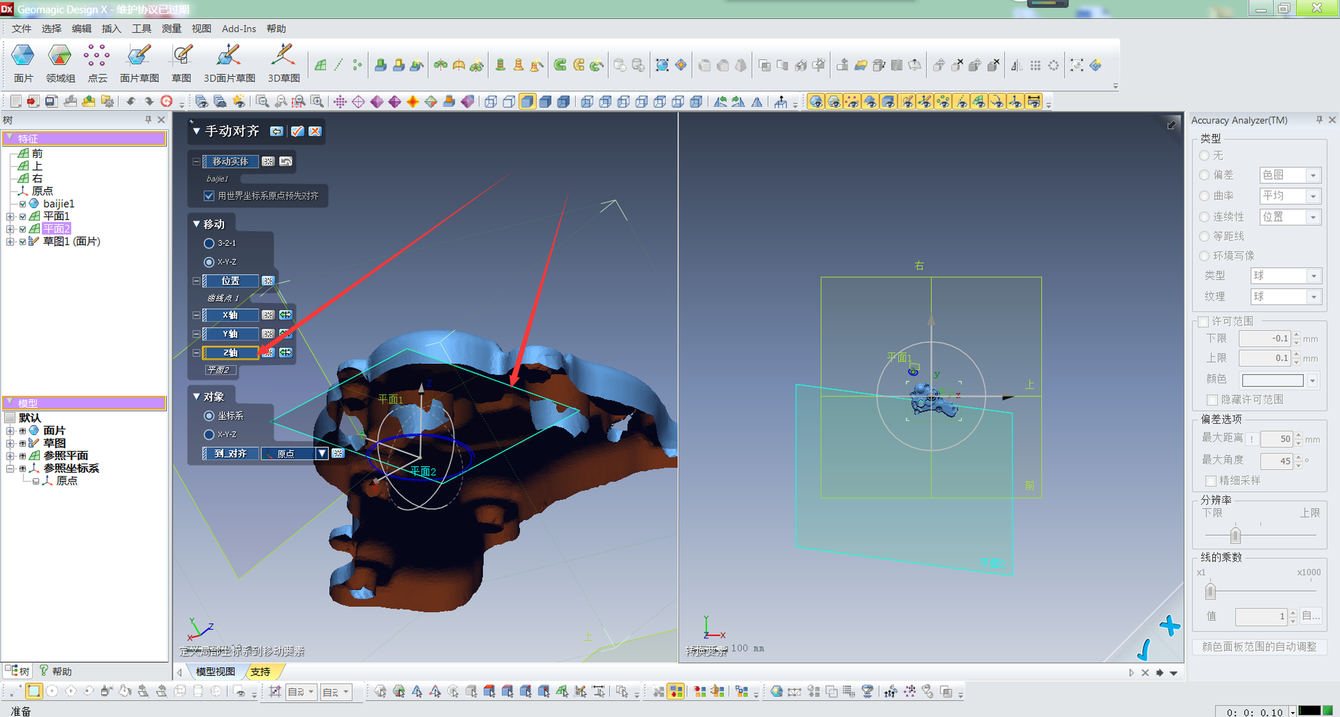The width and height of the screenshot is (1340, 717).
Task: Open the 草图 sketch tool
Action: coord(181,62)
